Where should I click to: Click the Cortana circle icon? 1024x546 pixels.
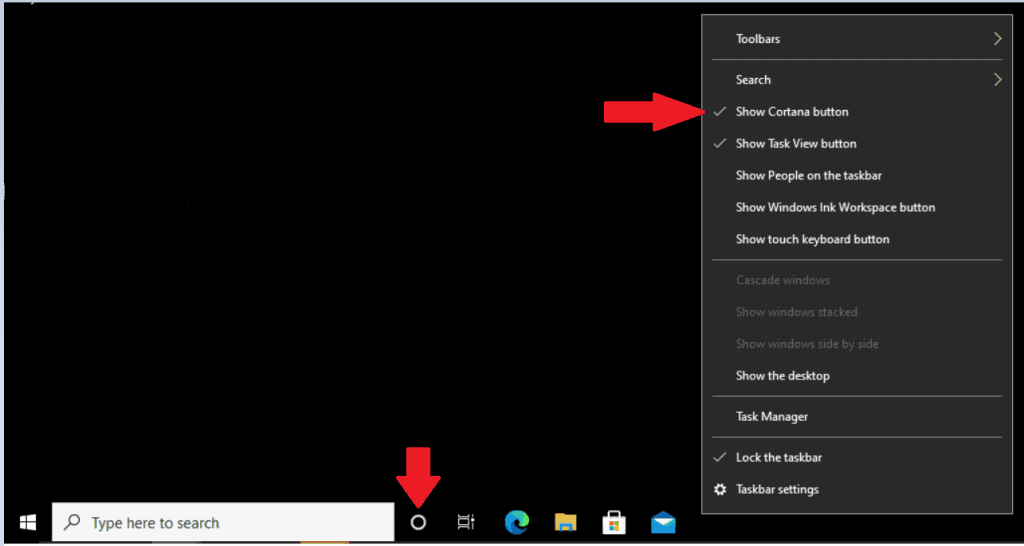419,522
